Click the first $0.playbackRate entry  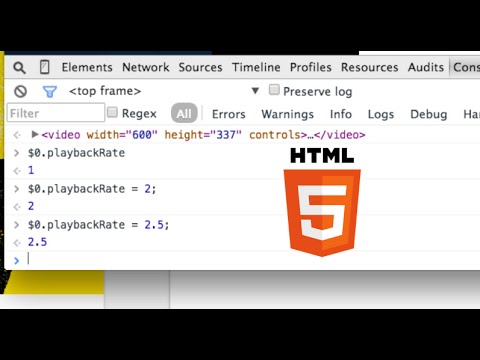(x=76, y=153)
